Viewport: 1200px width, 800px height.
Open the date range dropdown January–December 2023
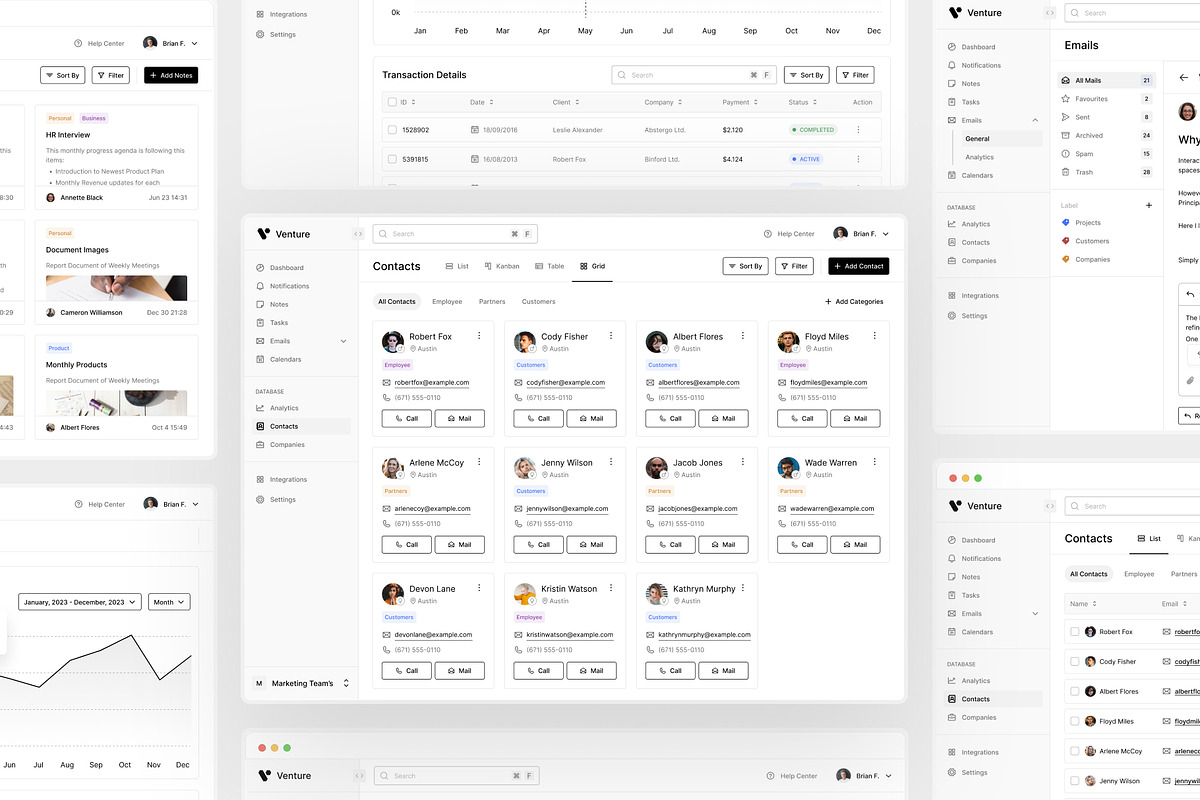[x=81, y=602]
